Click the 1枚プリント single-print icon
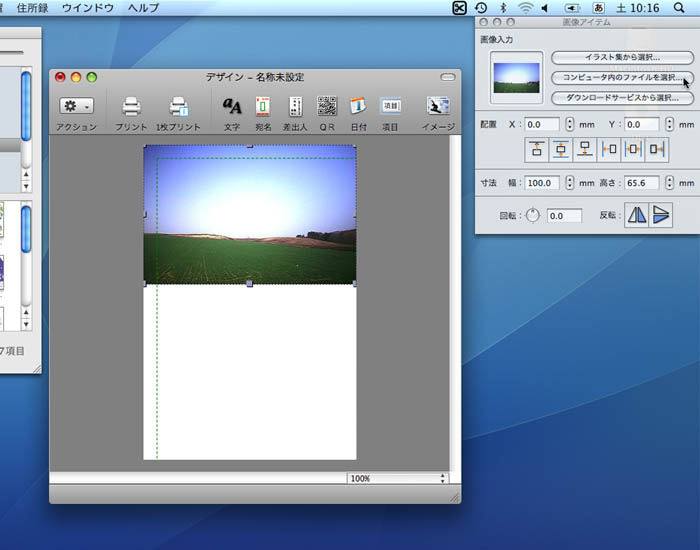This screenshot has width=700, height=550. point(178,106)
